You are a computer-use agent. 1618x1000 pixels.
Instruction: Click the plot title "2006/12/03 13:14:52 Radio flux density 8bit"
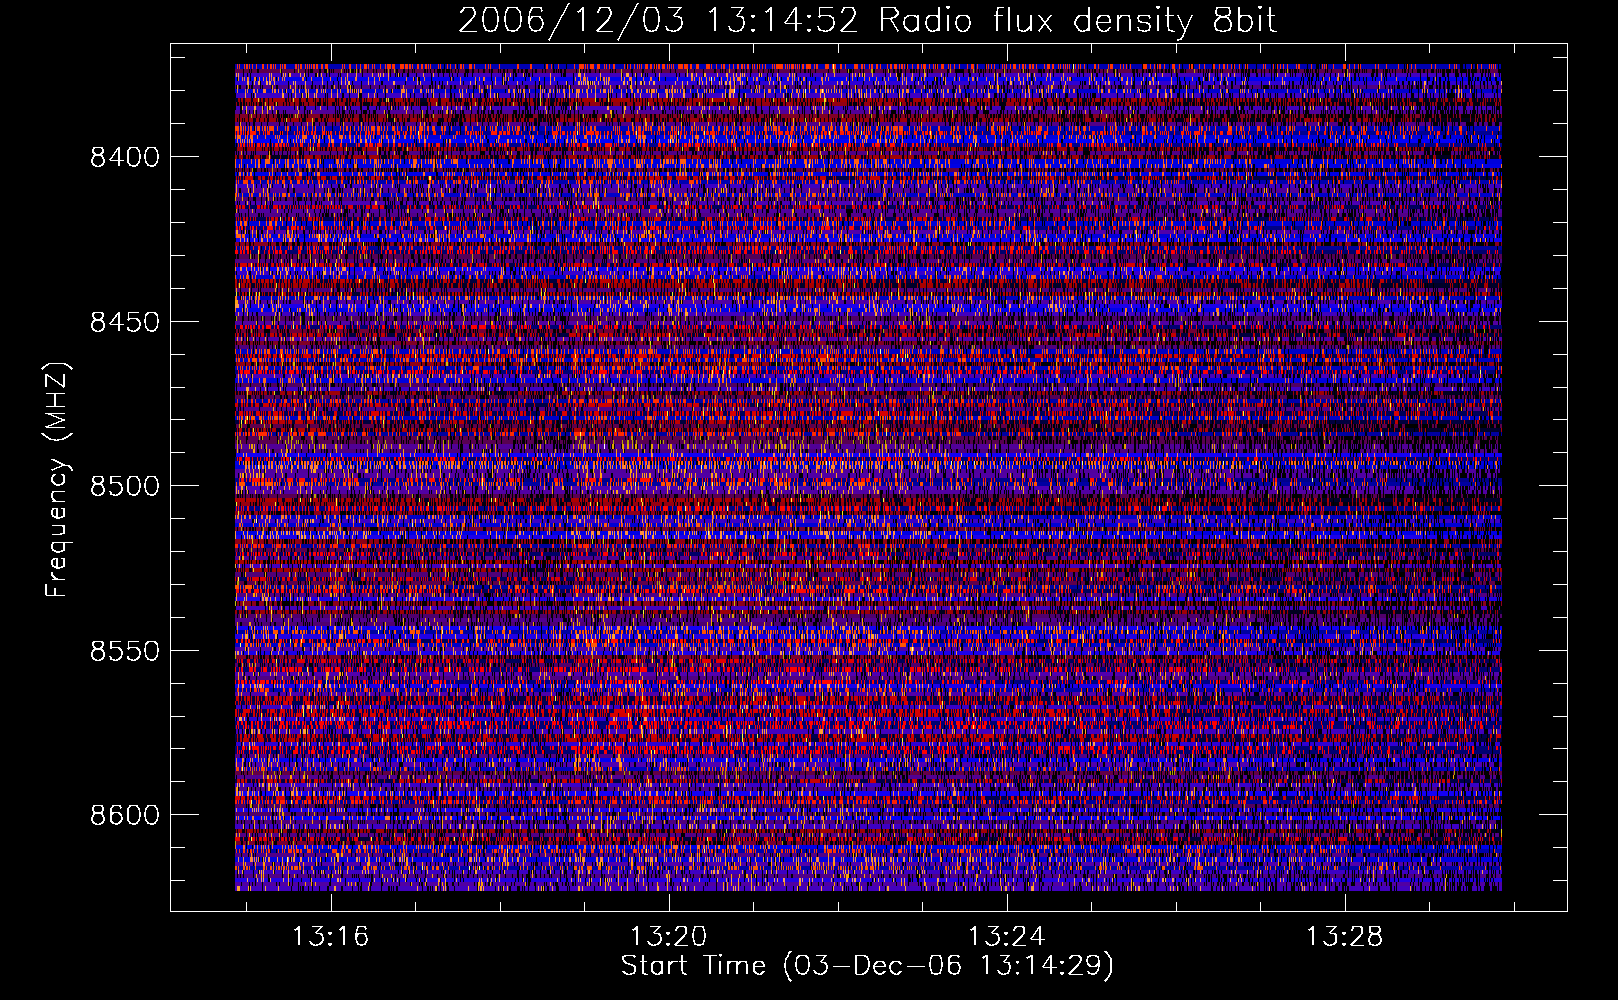coord(868,21)
